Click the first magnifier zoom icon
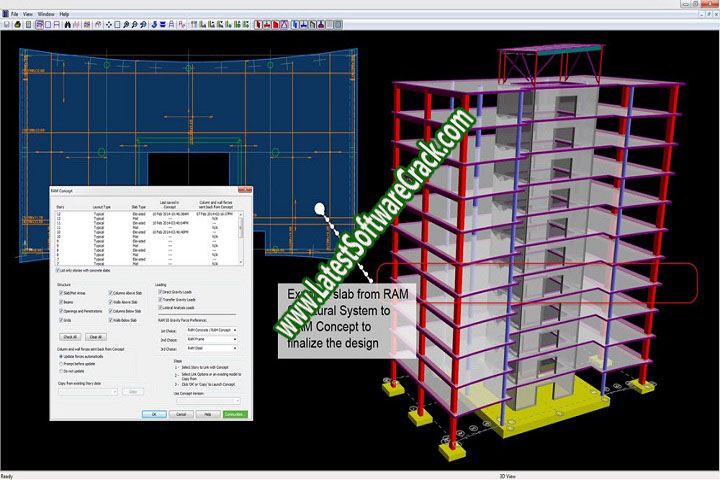 (x=126, y=24)
